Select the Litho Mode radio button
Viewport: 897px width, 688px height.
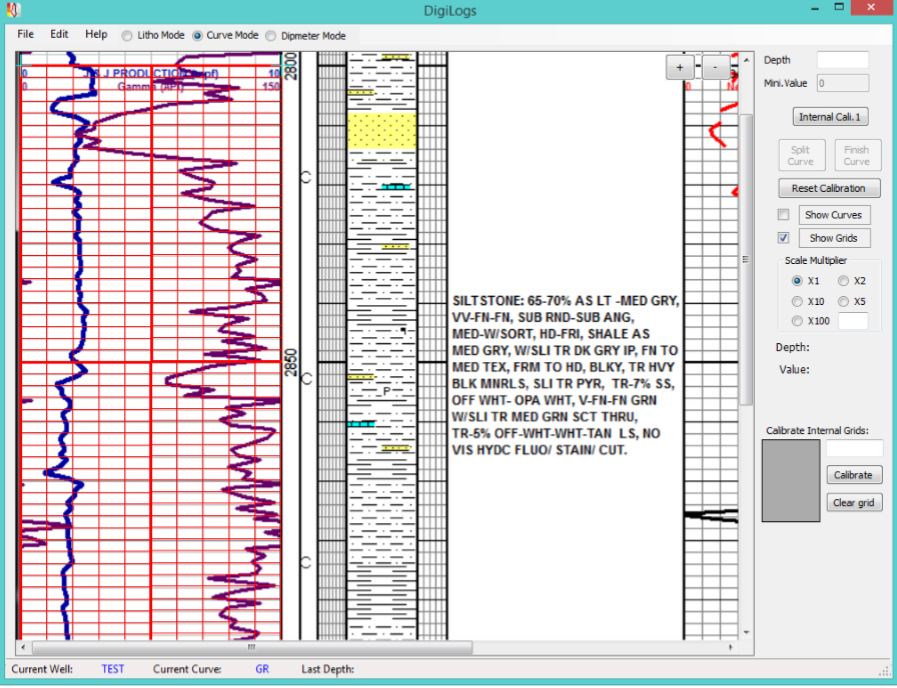point(127,36)
